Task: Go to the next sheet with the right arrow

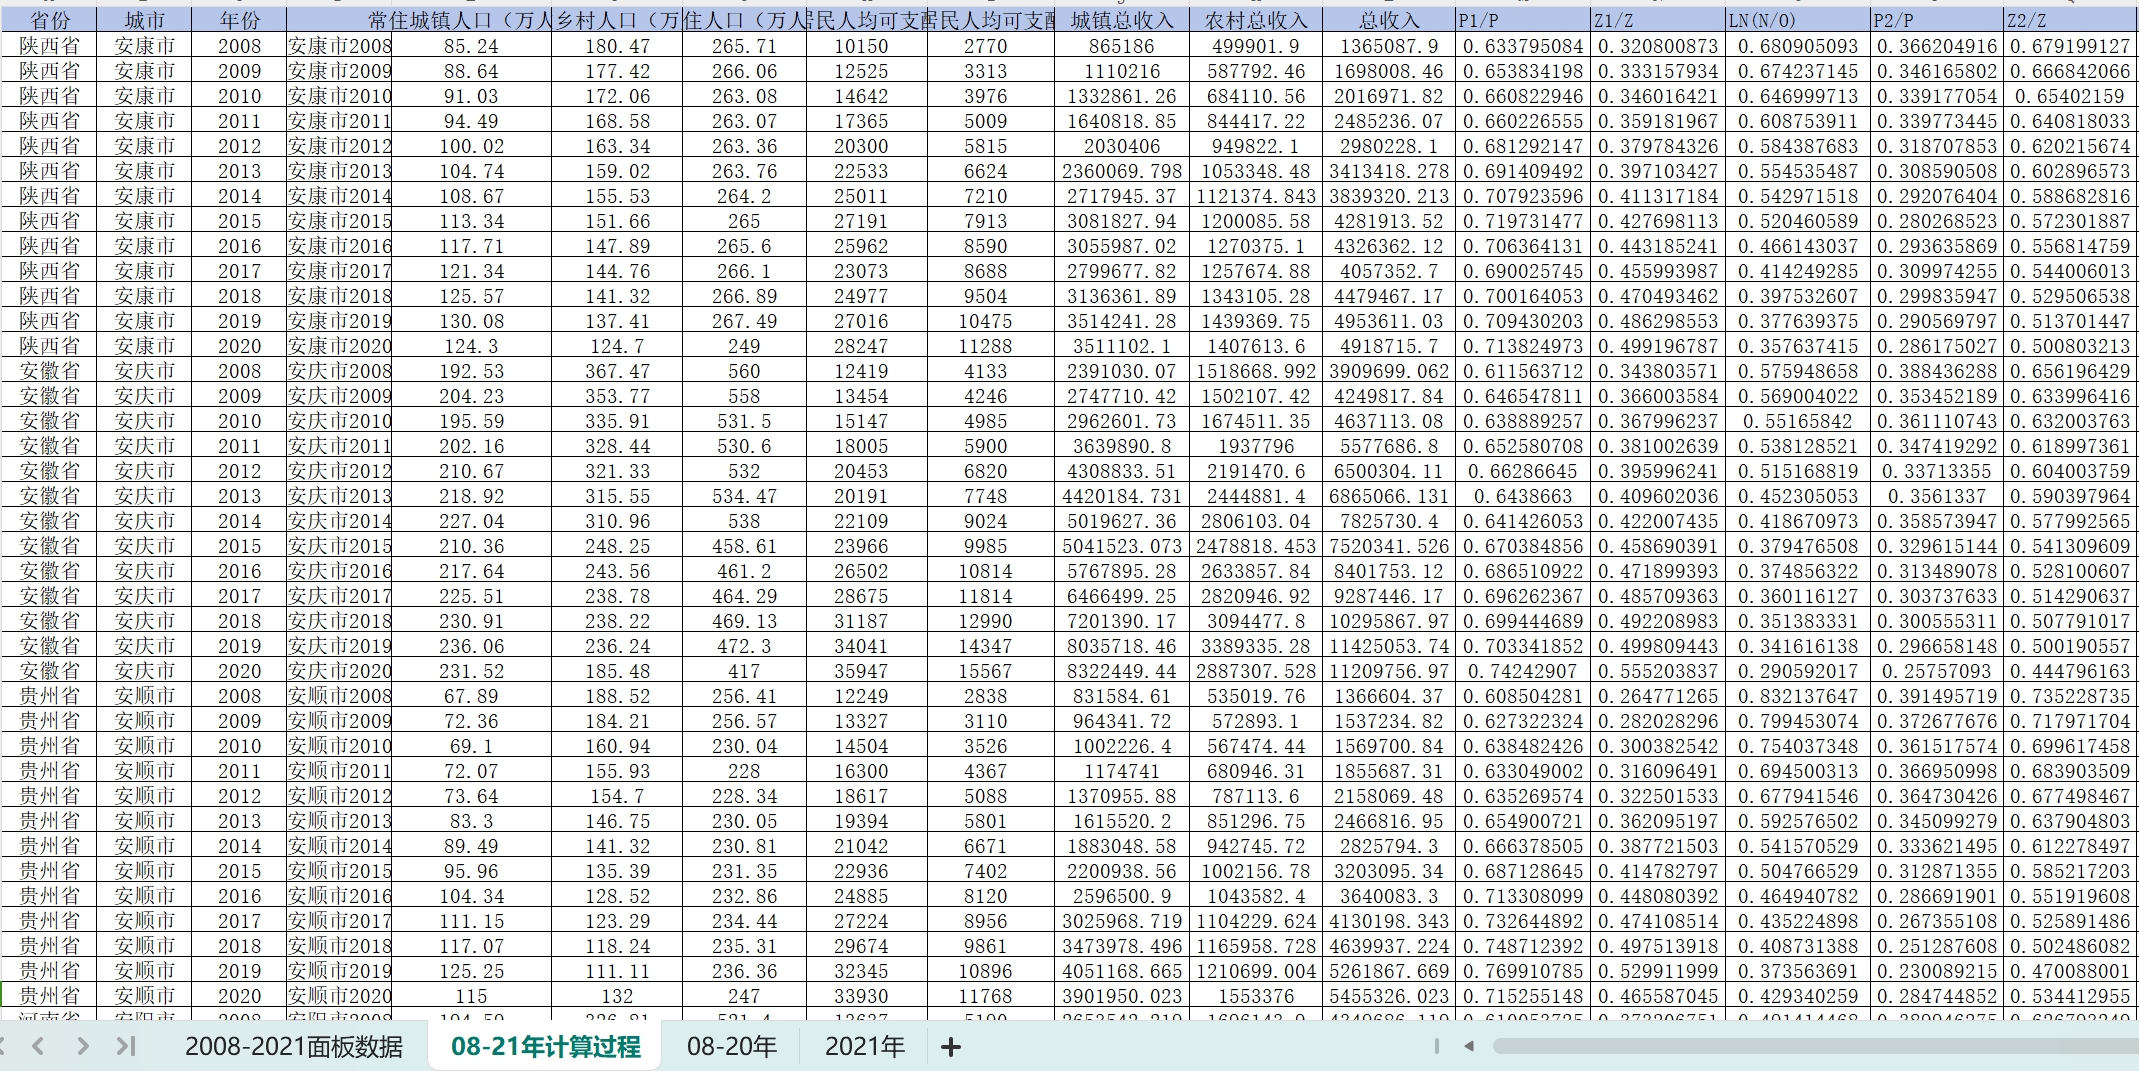Action: tap(83, 1046)
